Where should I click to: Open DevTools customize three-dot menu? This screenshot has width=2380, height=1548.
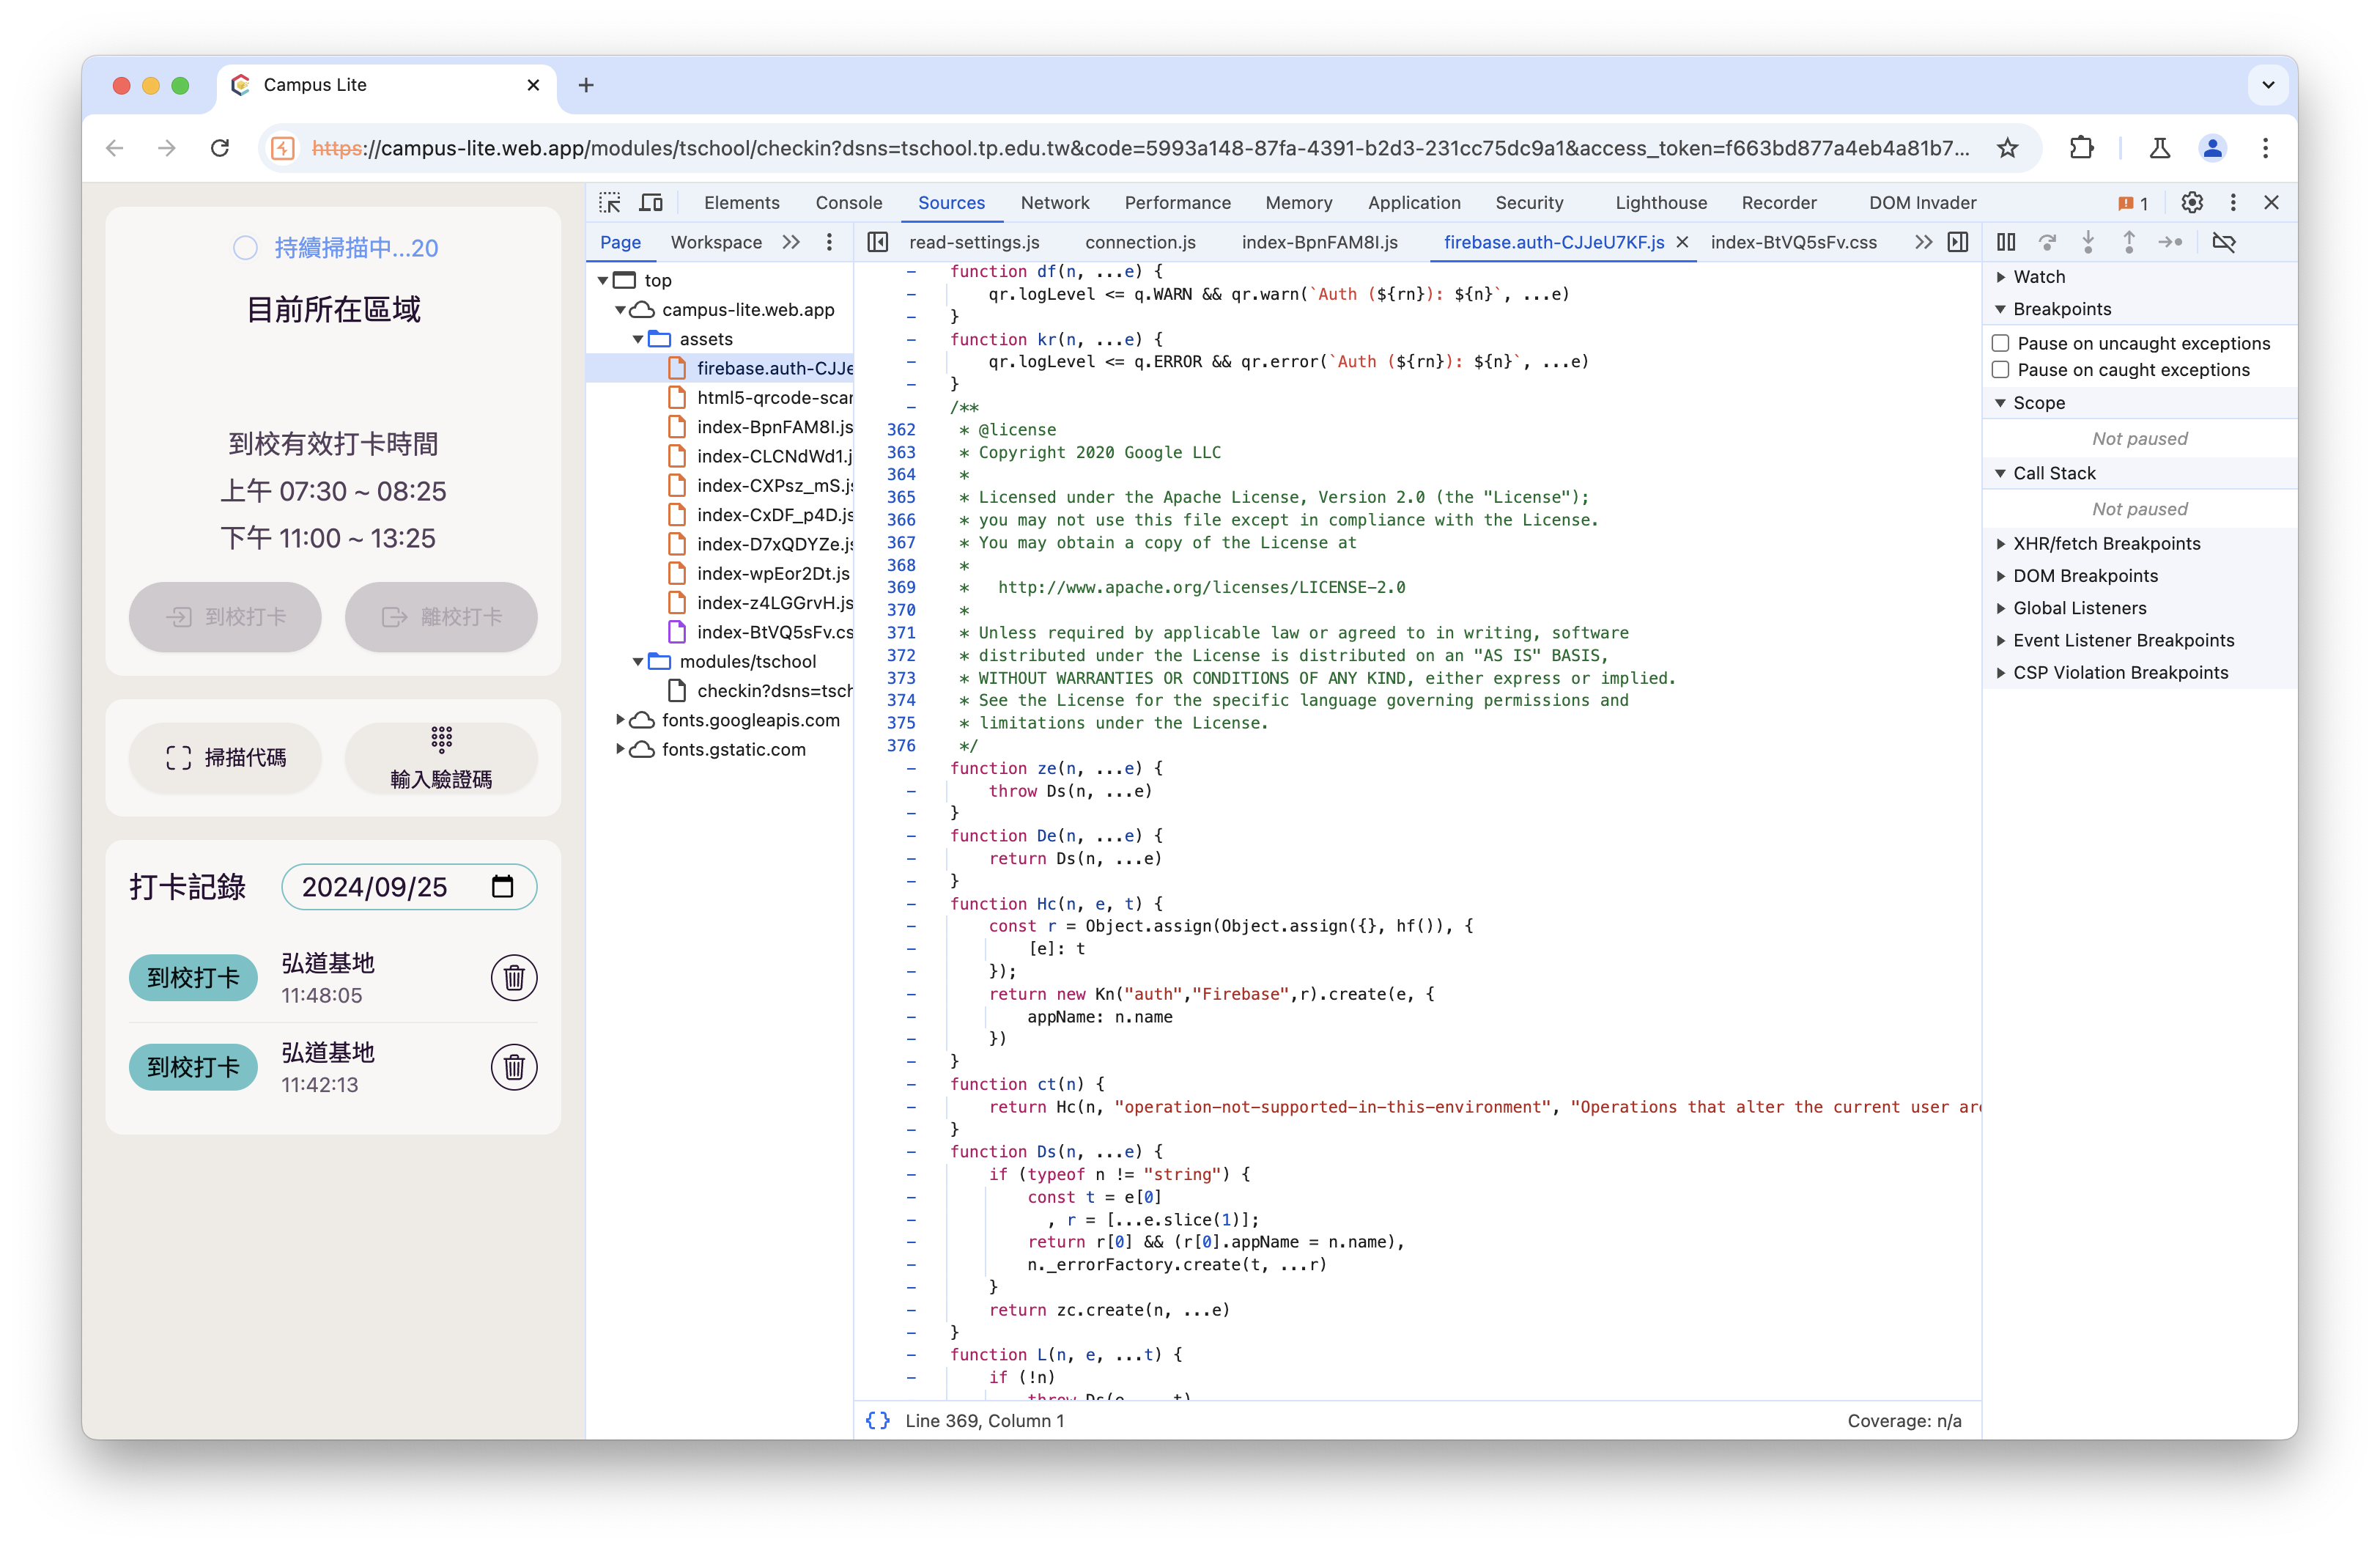[x=2233, y=203]
